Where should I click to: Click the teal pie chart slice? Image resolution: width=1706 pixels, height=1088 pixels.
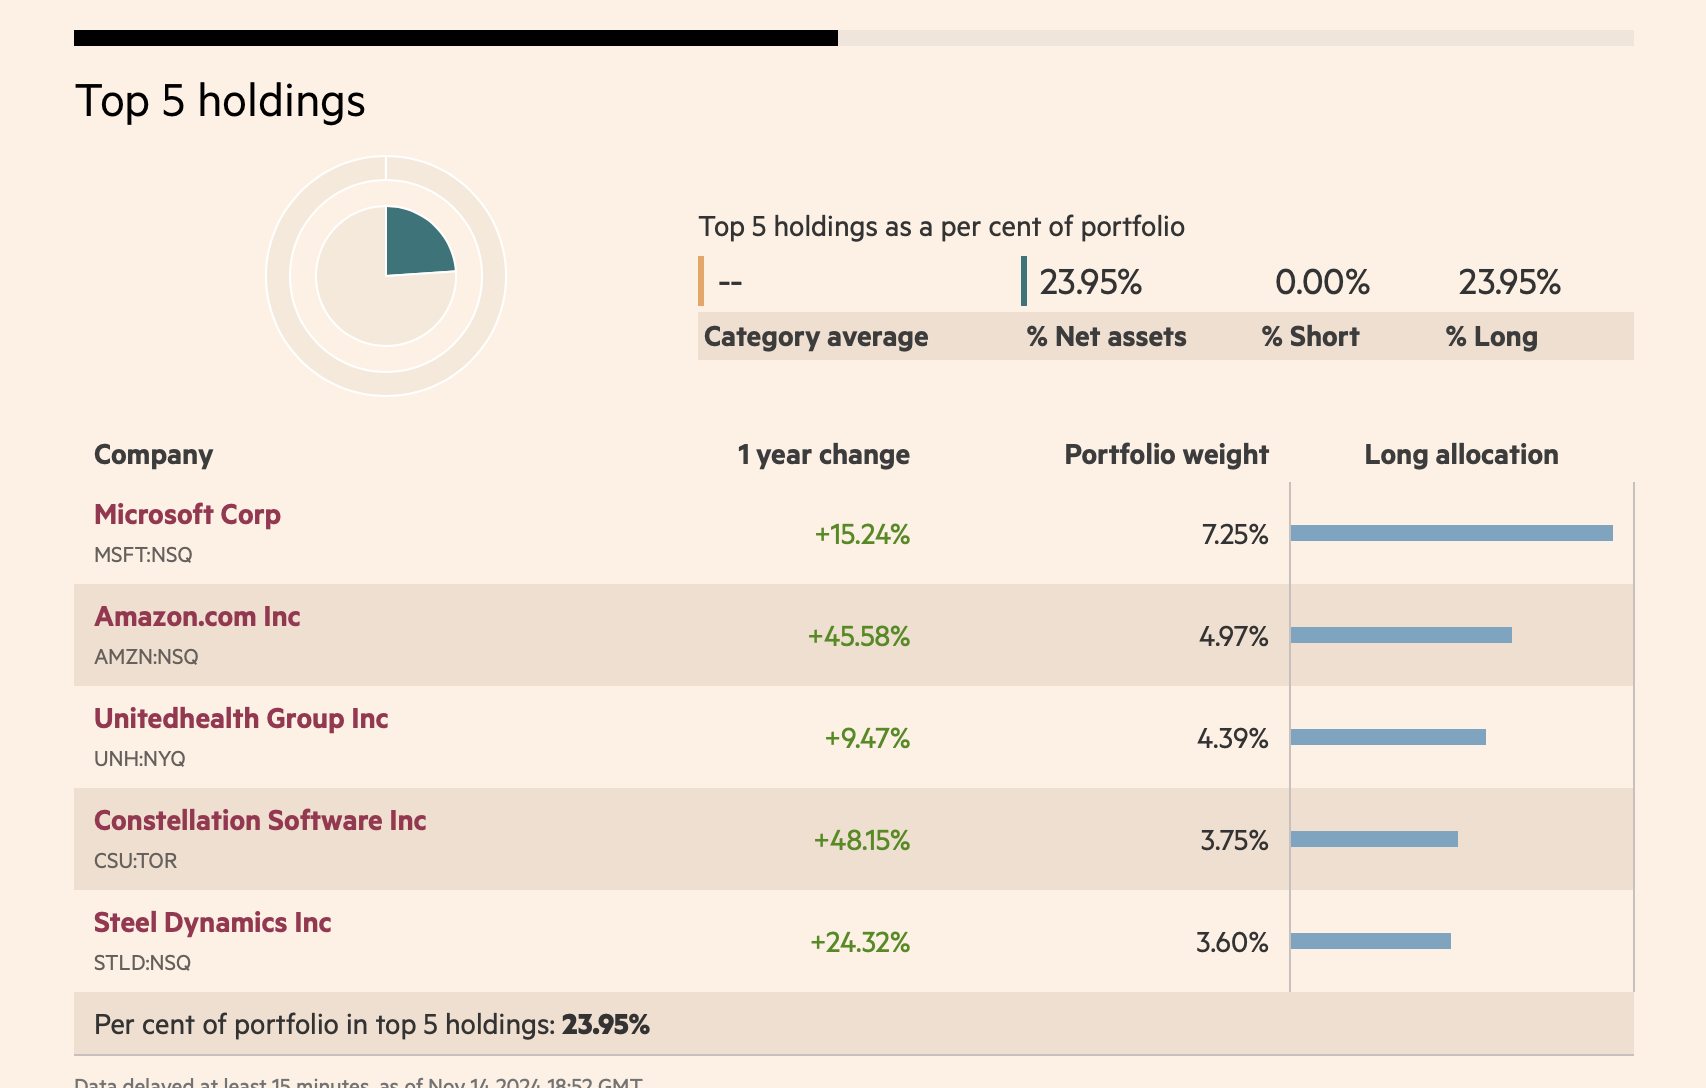coord(414,245)
